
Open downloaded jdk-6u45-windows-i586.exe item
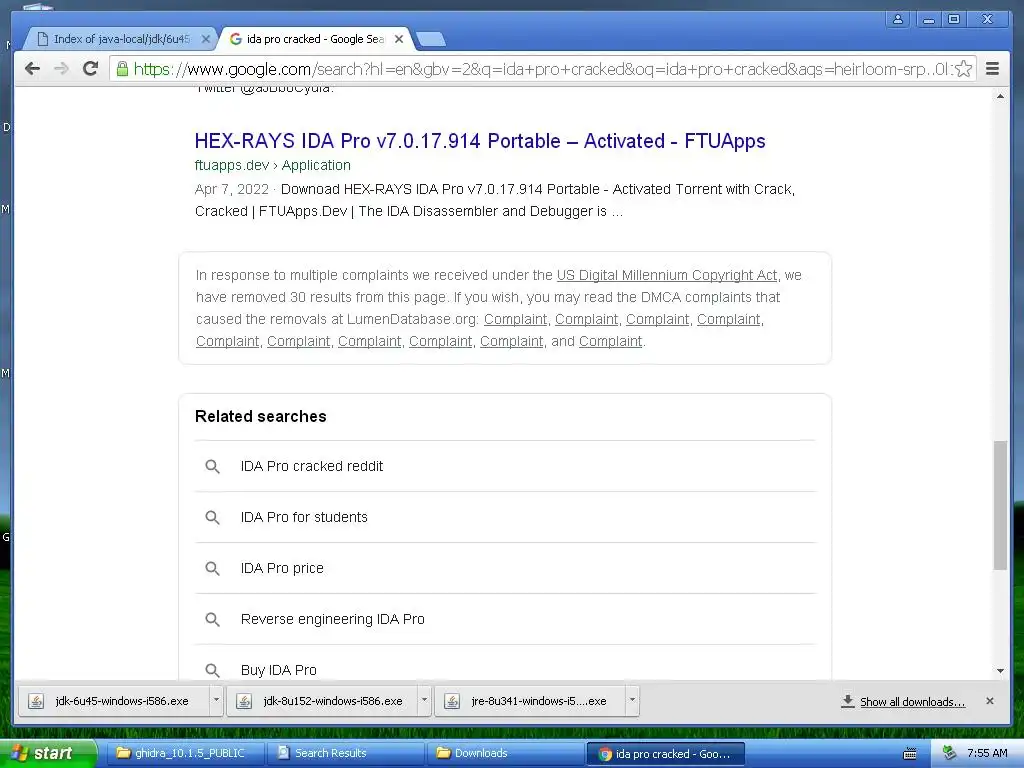pyautogui.click(x=114, y=701)
